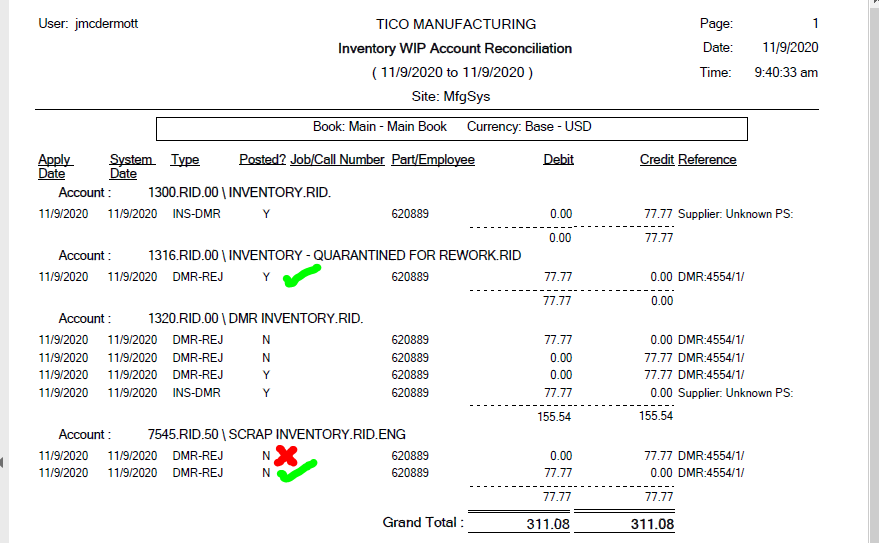The image size is (879, 543).
Task: Click 'DMR-REJ' type under account 1316.RID.00
Action: [x=197, y=277]
